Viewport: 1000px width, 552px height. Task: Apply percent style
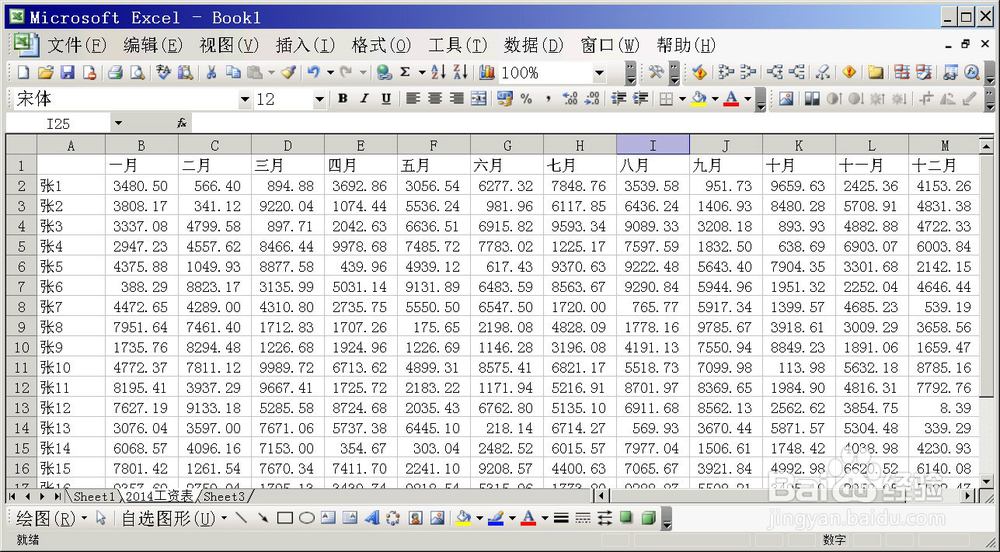[x=526, y=98]
